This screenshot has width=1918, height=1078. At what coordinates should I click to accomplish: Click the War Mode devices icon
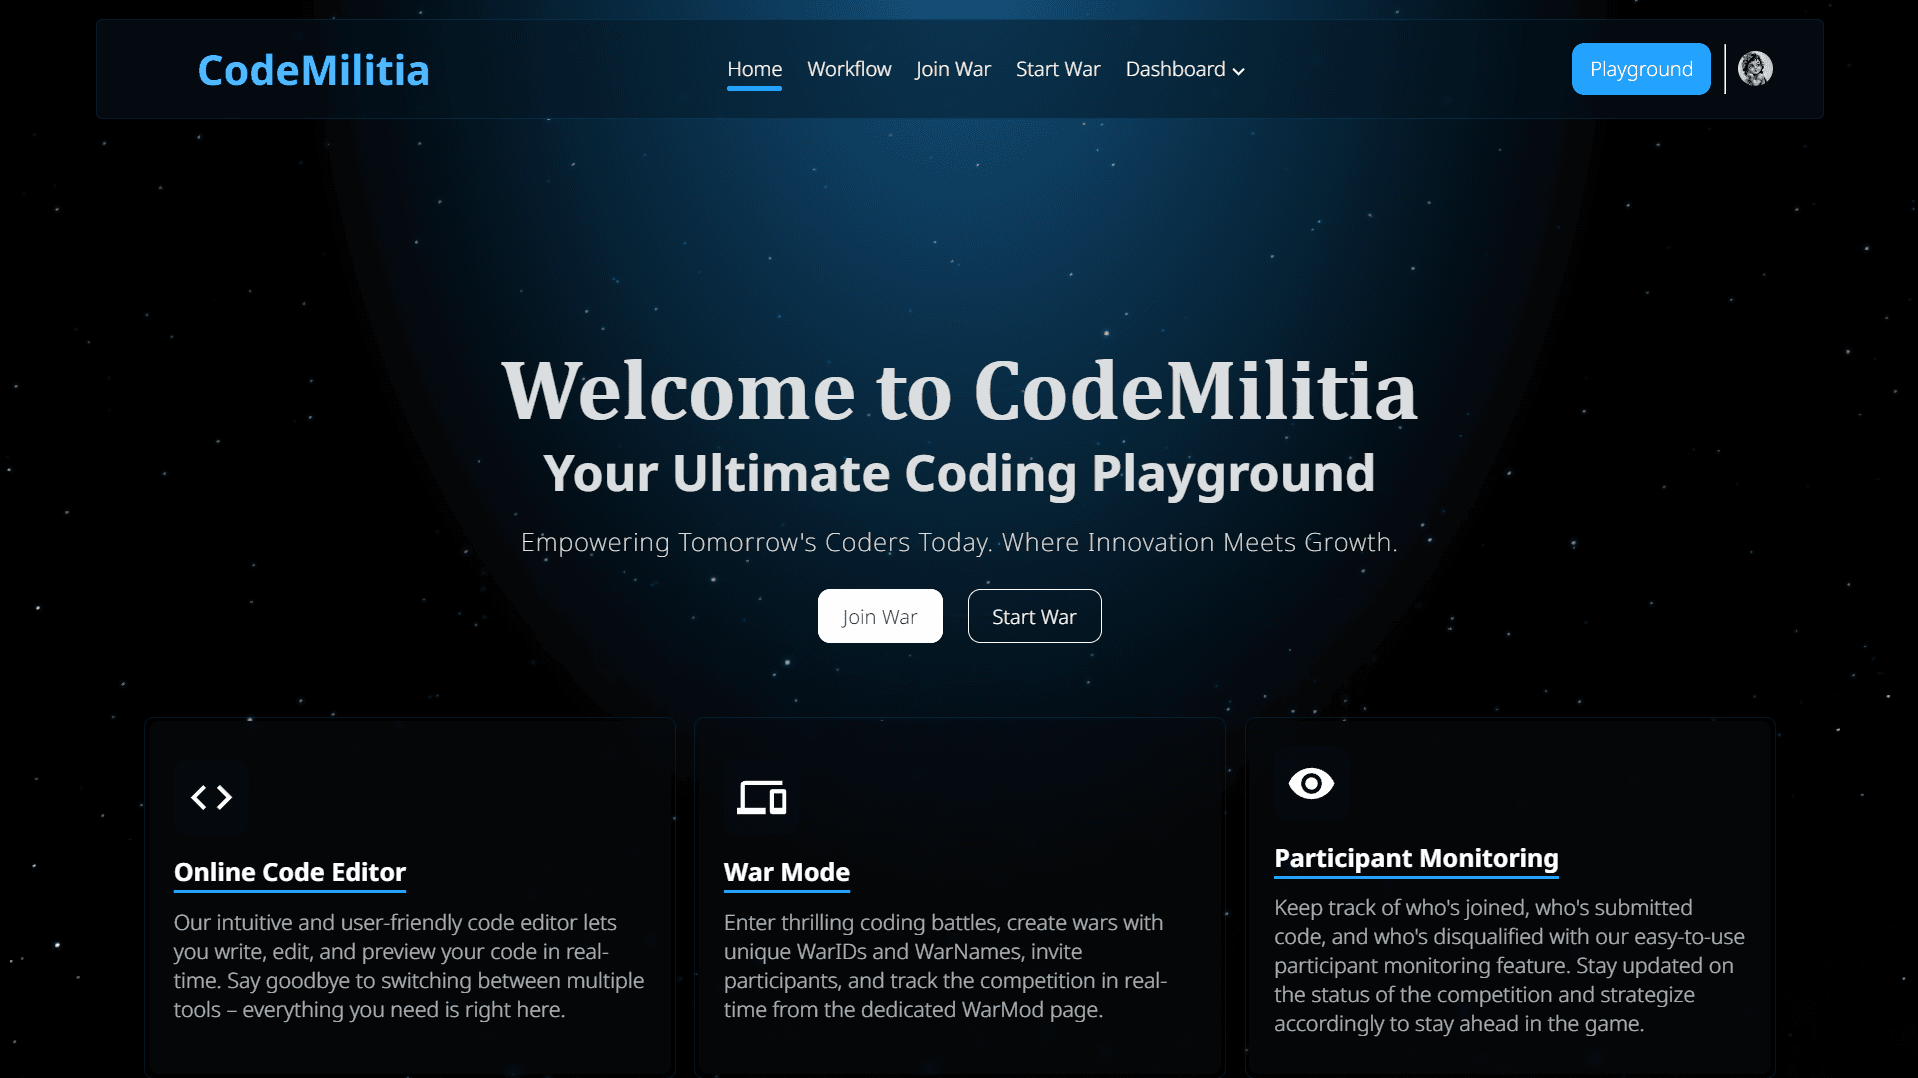(x=761, y=797)
